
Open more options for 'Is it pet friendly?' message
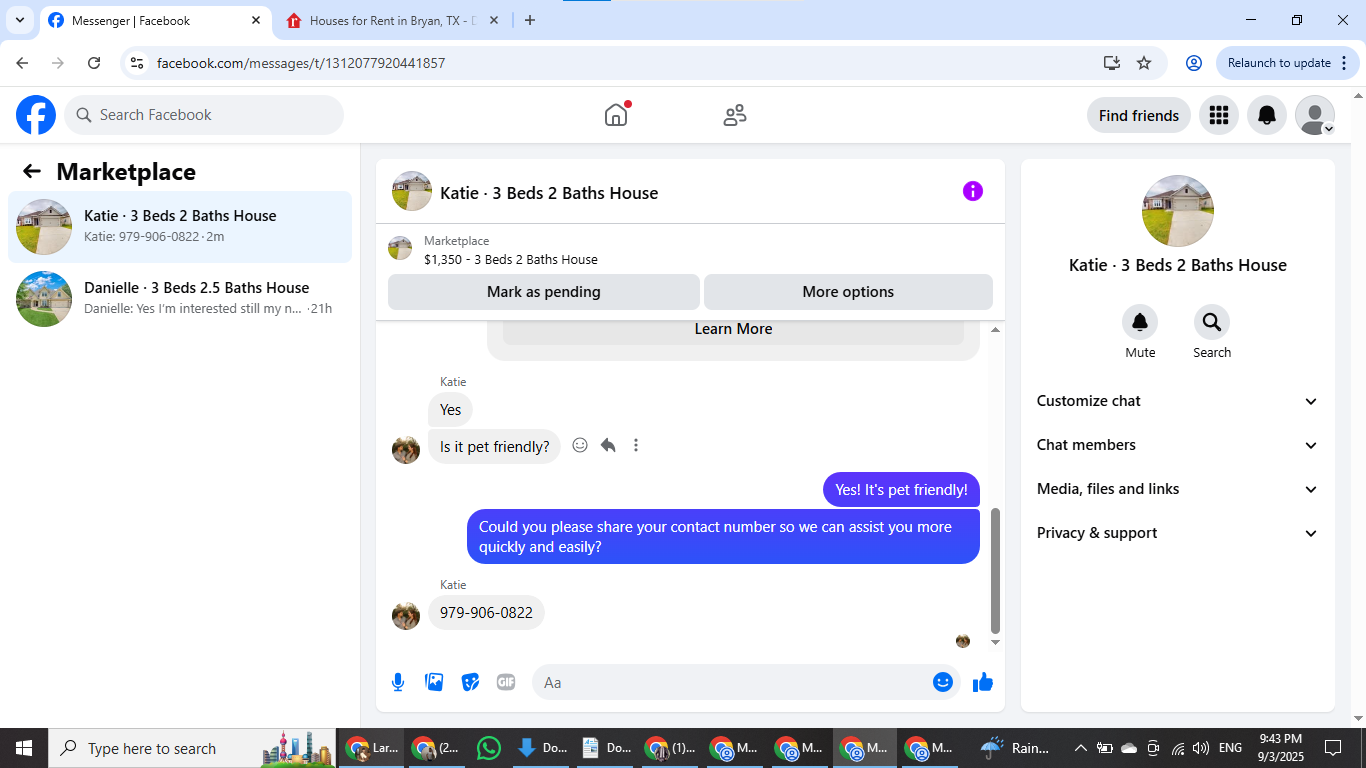[x=636, y=445]
